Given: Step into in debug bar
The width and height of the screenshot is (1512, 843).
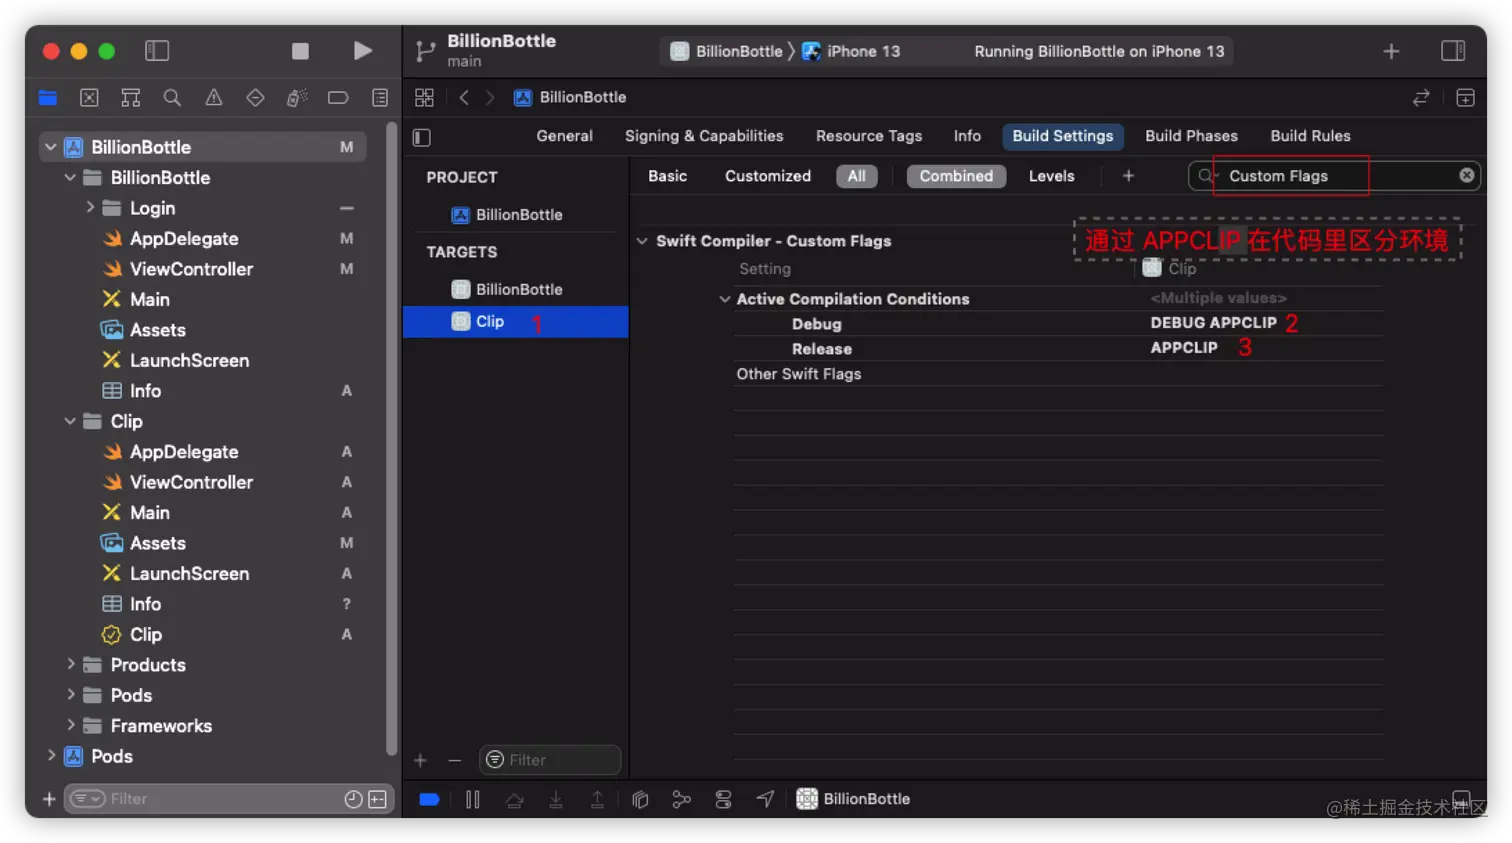Looking at the screenshot, I should [x=556, y=799].
